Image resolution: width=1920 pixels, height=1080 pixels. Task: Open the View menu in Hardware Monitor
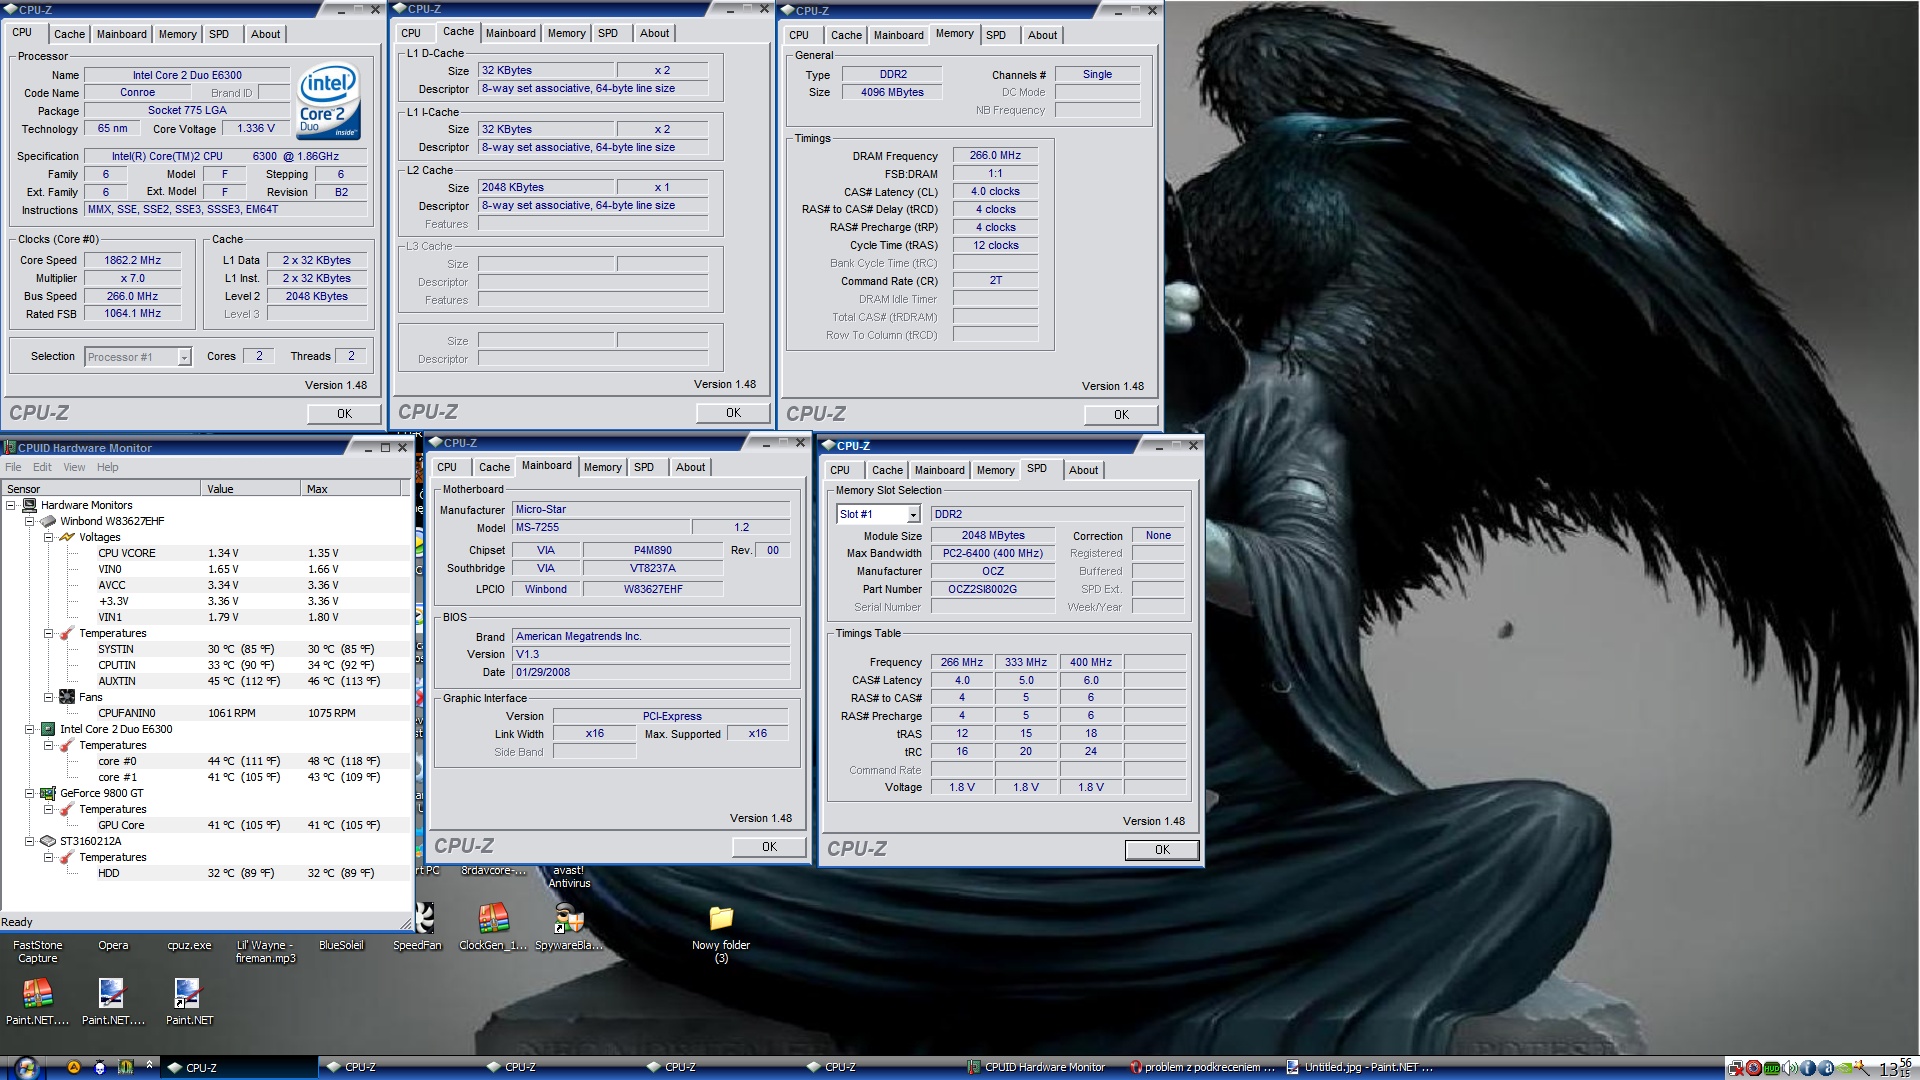coord(74,467)
